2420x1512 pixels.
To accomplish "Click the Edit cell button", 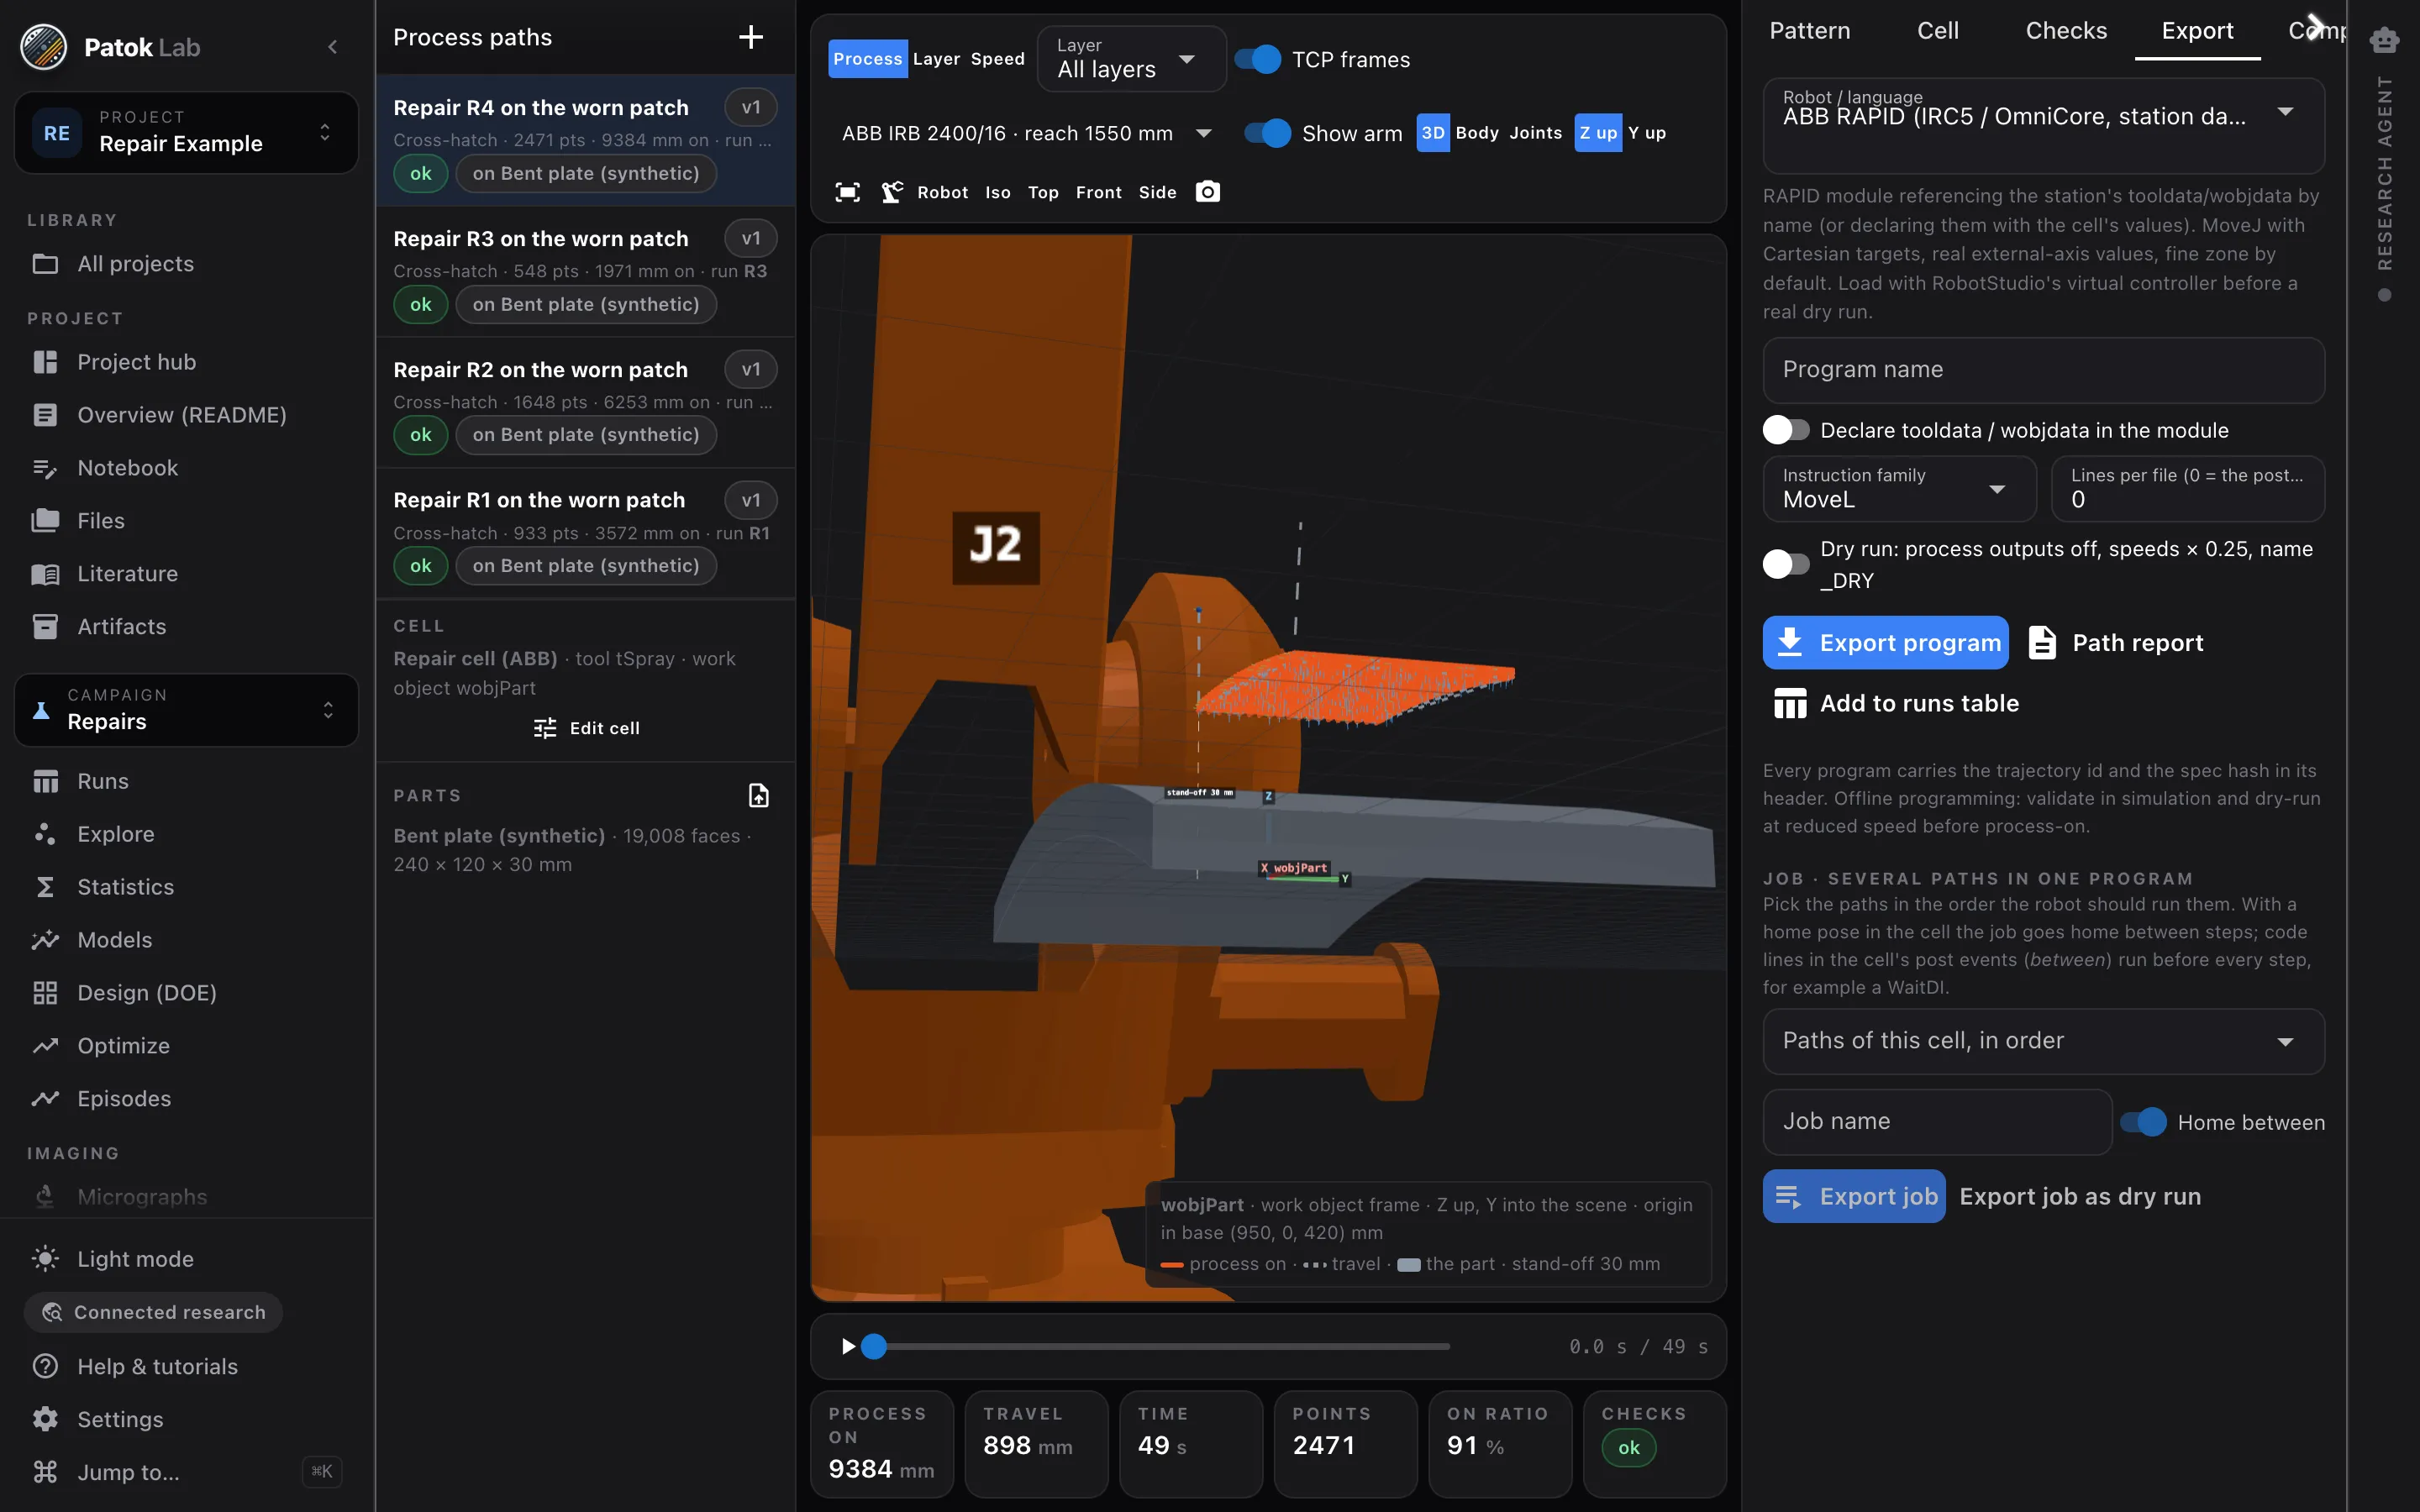I will (586, 728).
